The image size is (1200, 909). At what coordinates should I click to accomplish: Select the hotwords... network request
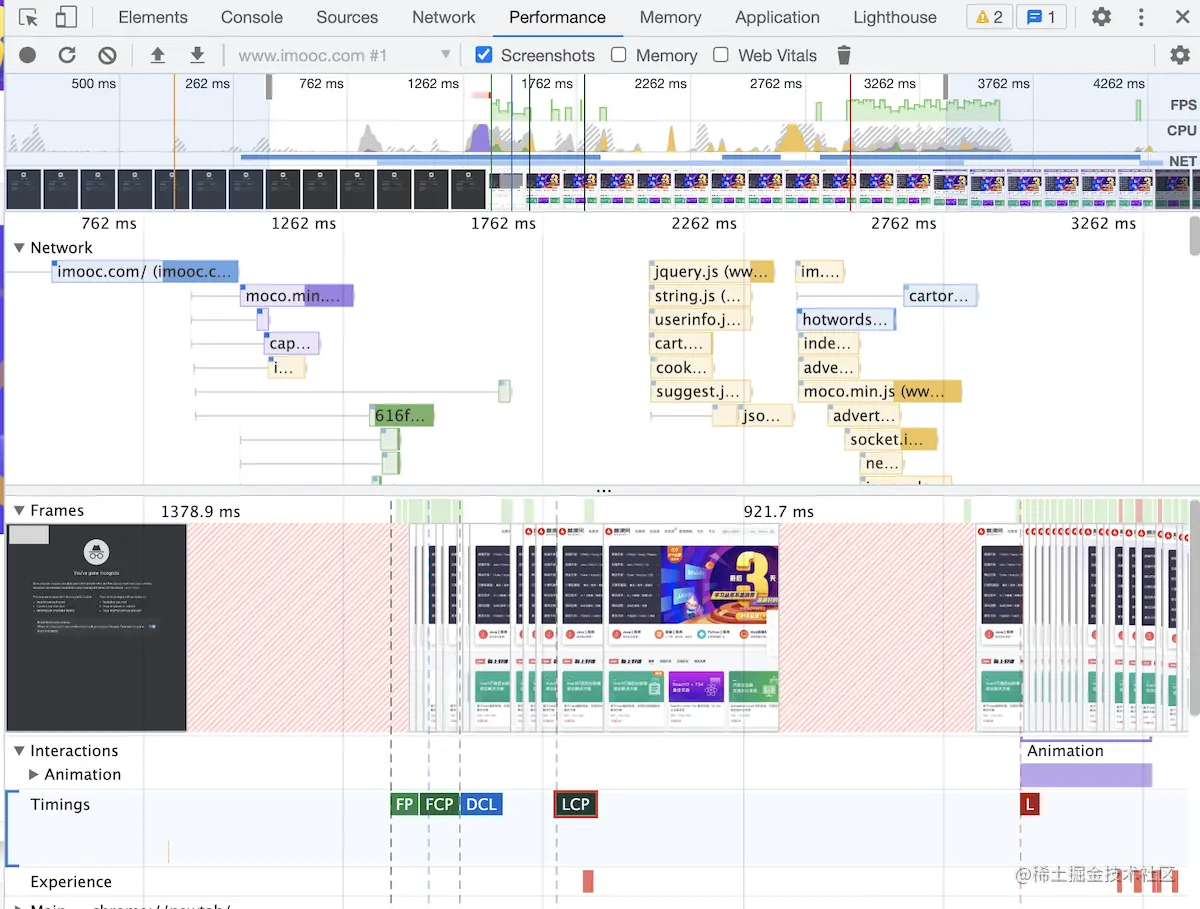[x=846, y=319]
